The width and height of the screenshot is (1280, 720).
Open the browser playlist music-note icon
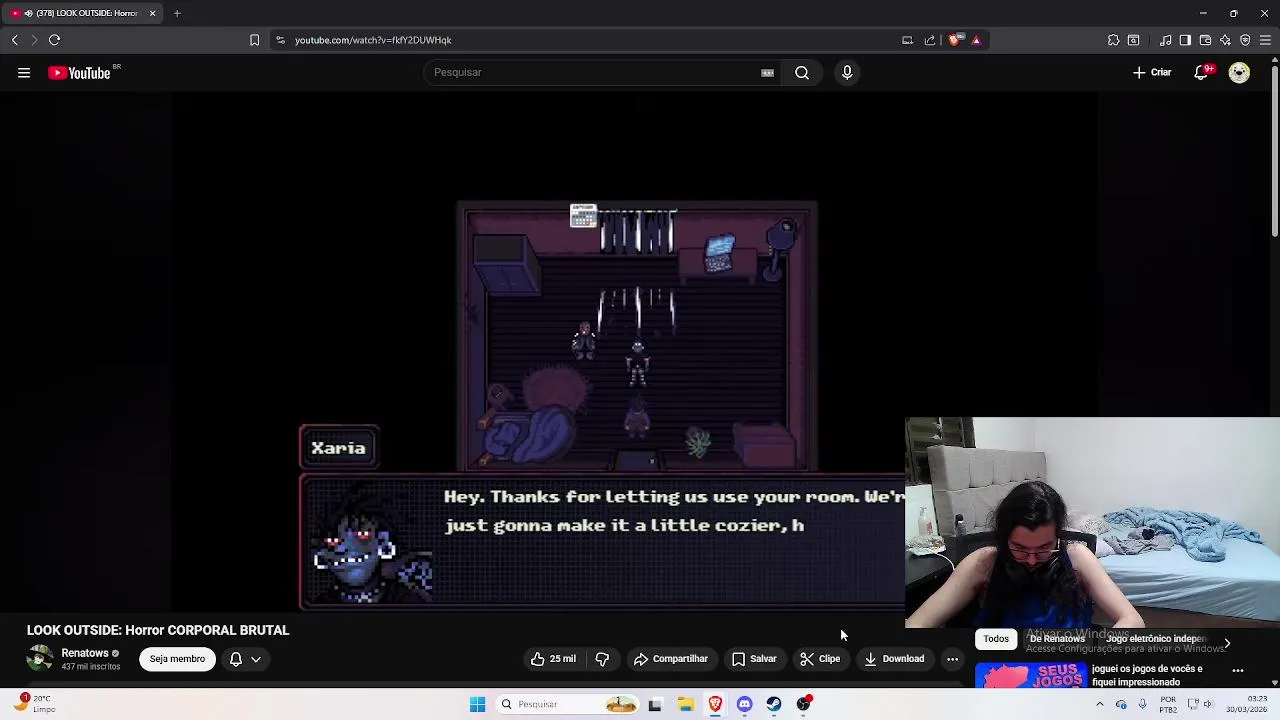1166,40
